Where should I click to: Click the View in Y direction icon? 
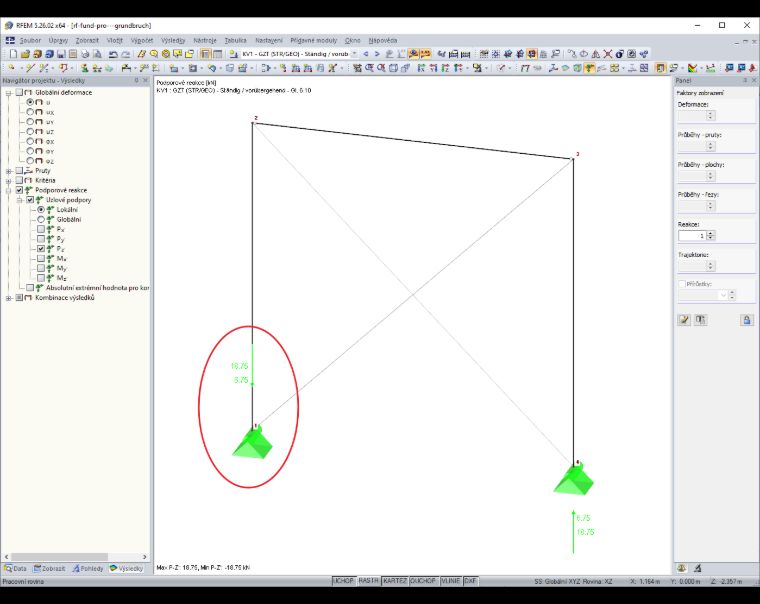pyautogui.click(x=433, y=68)
